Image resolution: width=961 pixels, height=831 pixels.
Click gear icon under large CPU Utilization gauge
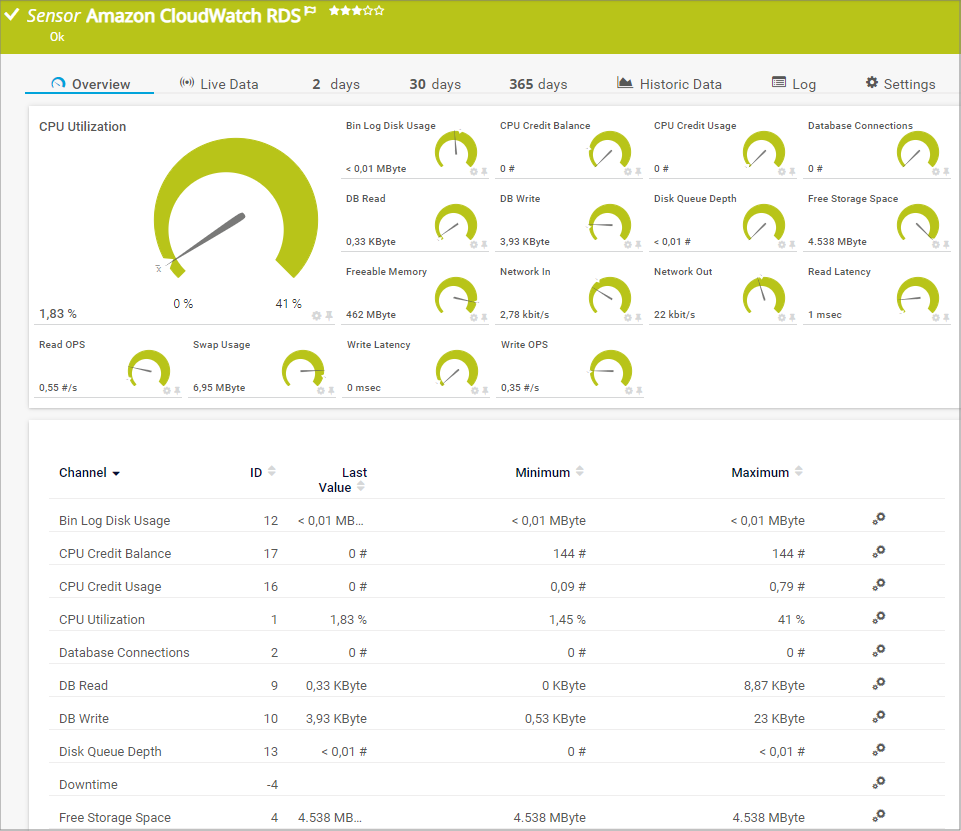coord(317,316)
